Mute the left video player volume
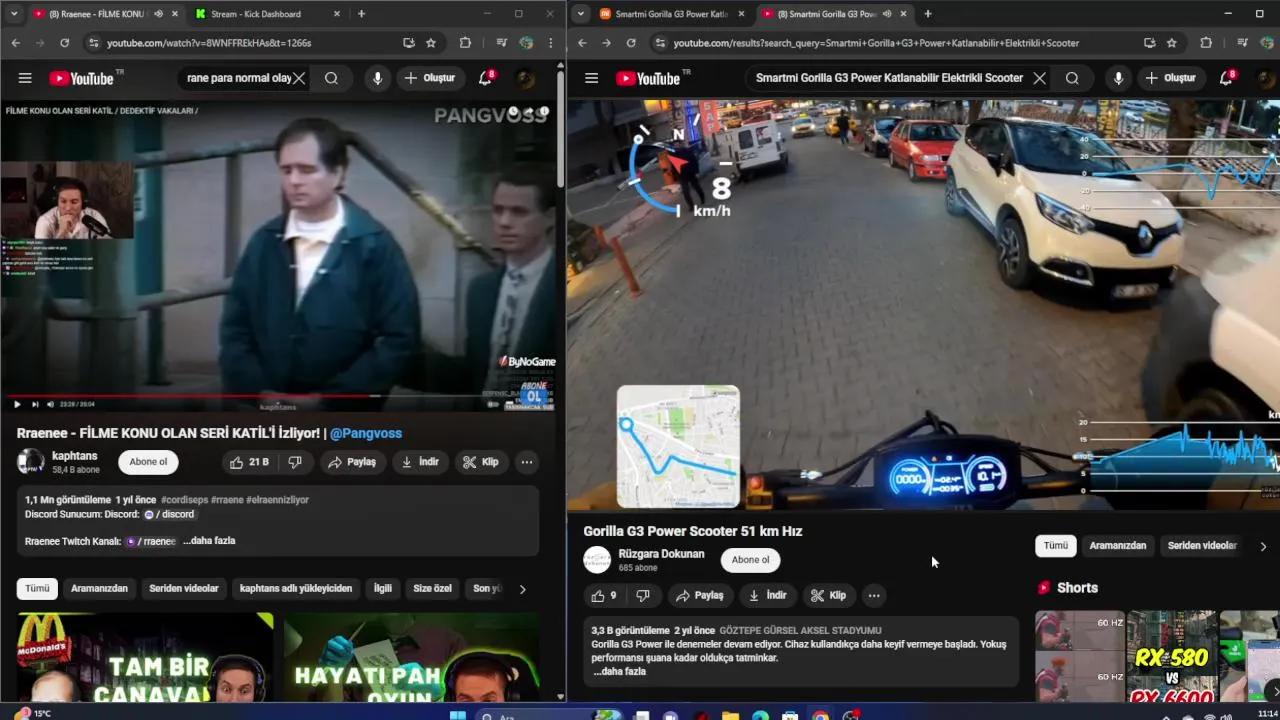 (50, 404)
